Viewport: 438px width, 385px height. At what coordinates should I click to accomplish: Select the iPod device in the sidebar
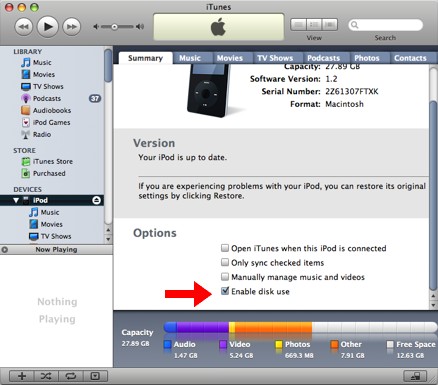pos(52,200)
